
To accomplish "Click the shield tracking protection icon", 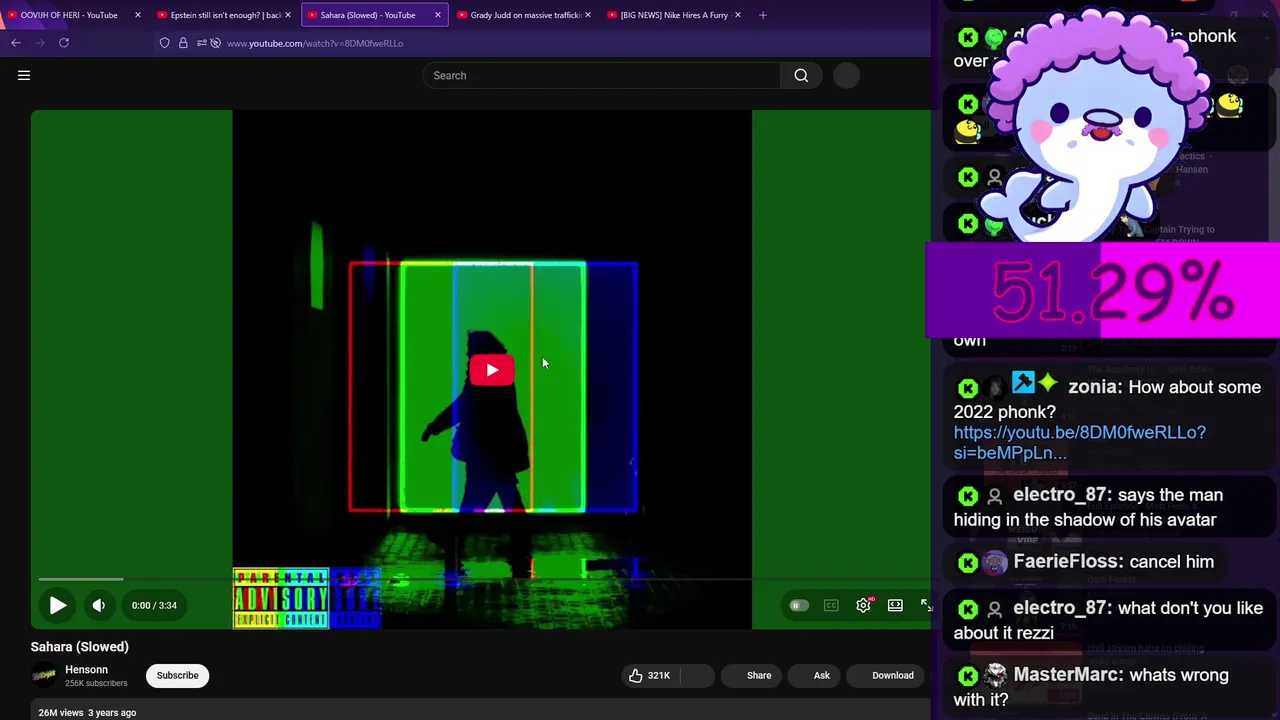I will pyautogui.click(x=165, y=43).
